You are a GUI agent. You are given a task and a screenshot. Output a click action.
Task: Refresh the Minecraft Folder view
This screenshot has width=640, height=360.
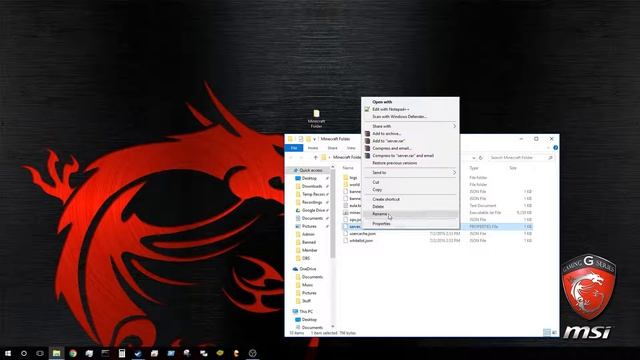point(481,158)
